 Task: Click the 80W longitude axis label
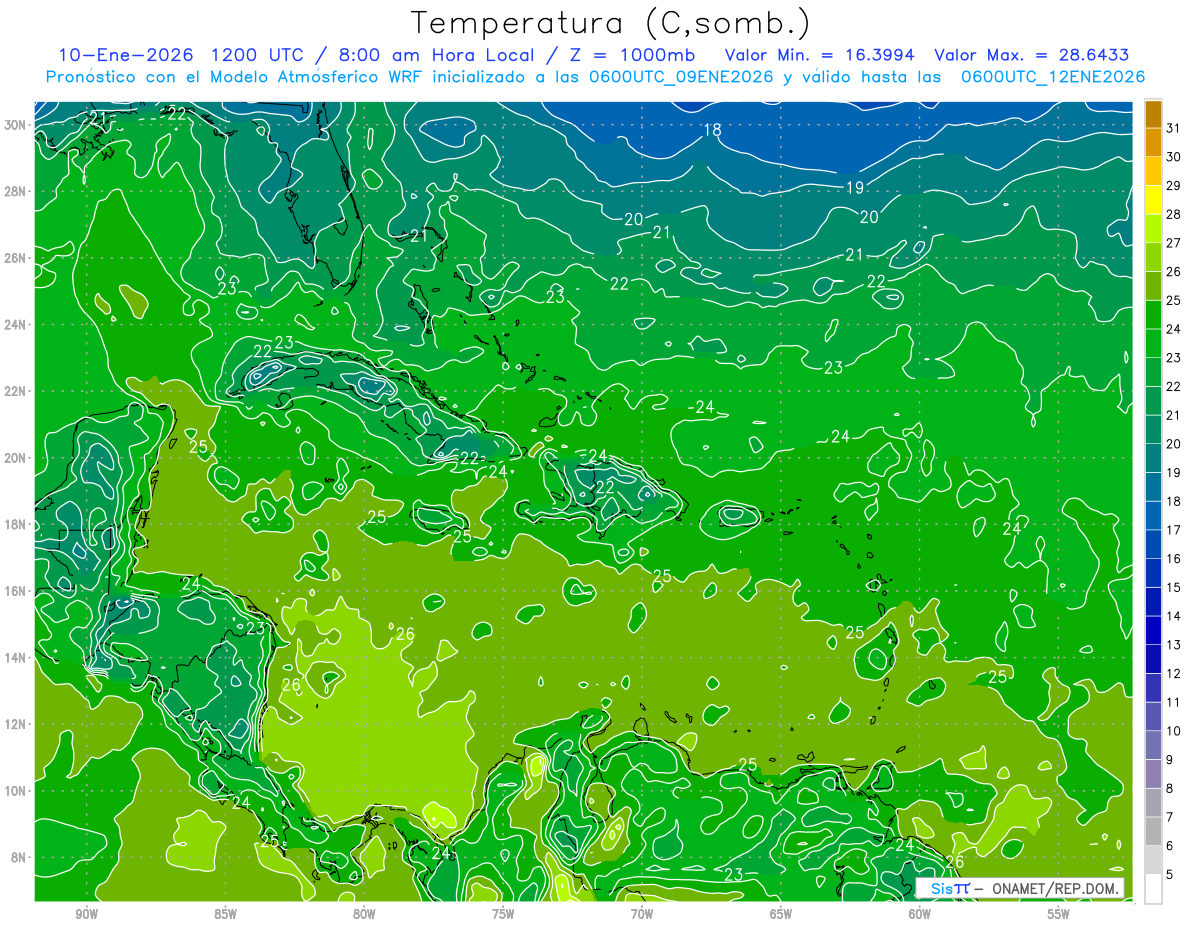[x=364, y=914]
